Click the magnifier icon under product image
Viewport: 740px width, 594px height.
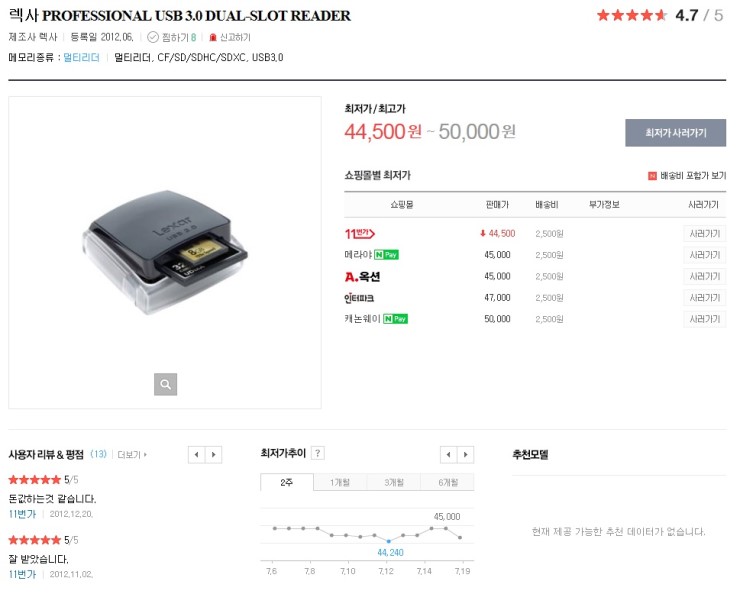(165, 384)
